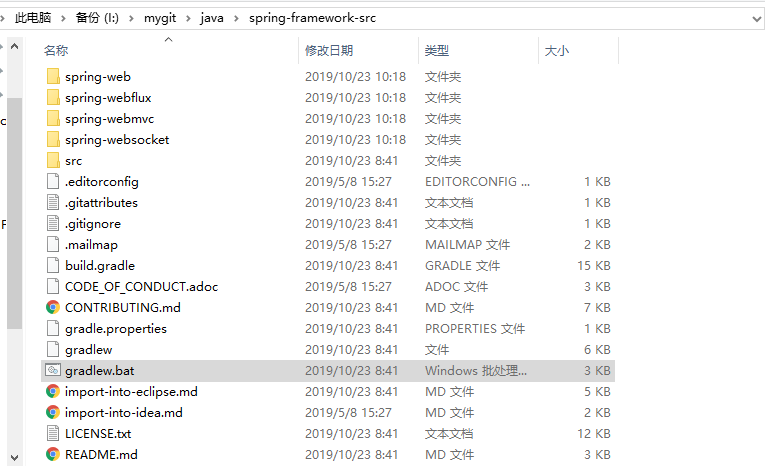Click spring-framework-src in the address bar
Image resolution: width=765 pixels, height=466 pixels.
click(312, 18)
